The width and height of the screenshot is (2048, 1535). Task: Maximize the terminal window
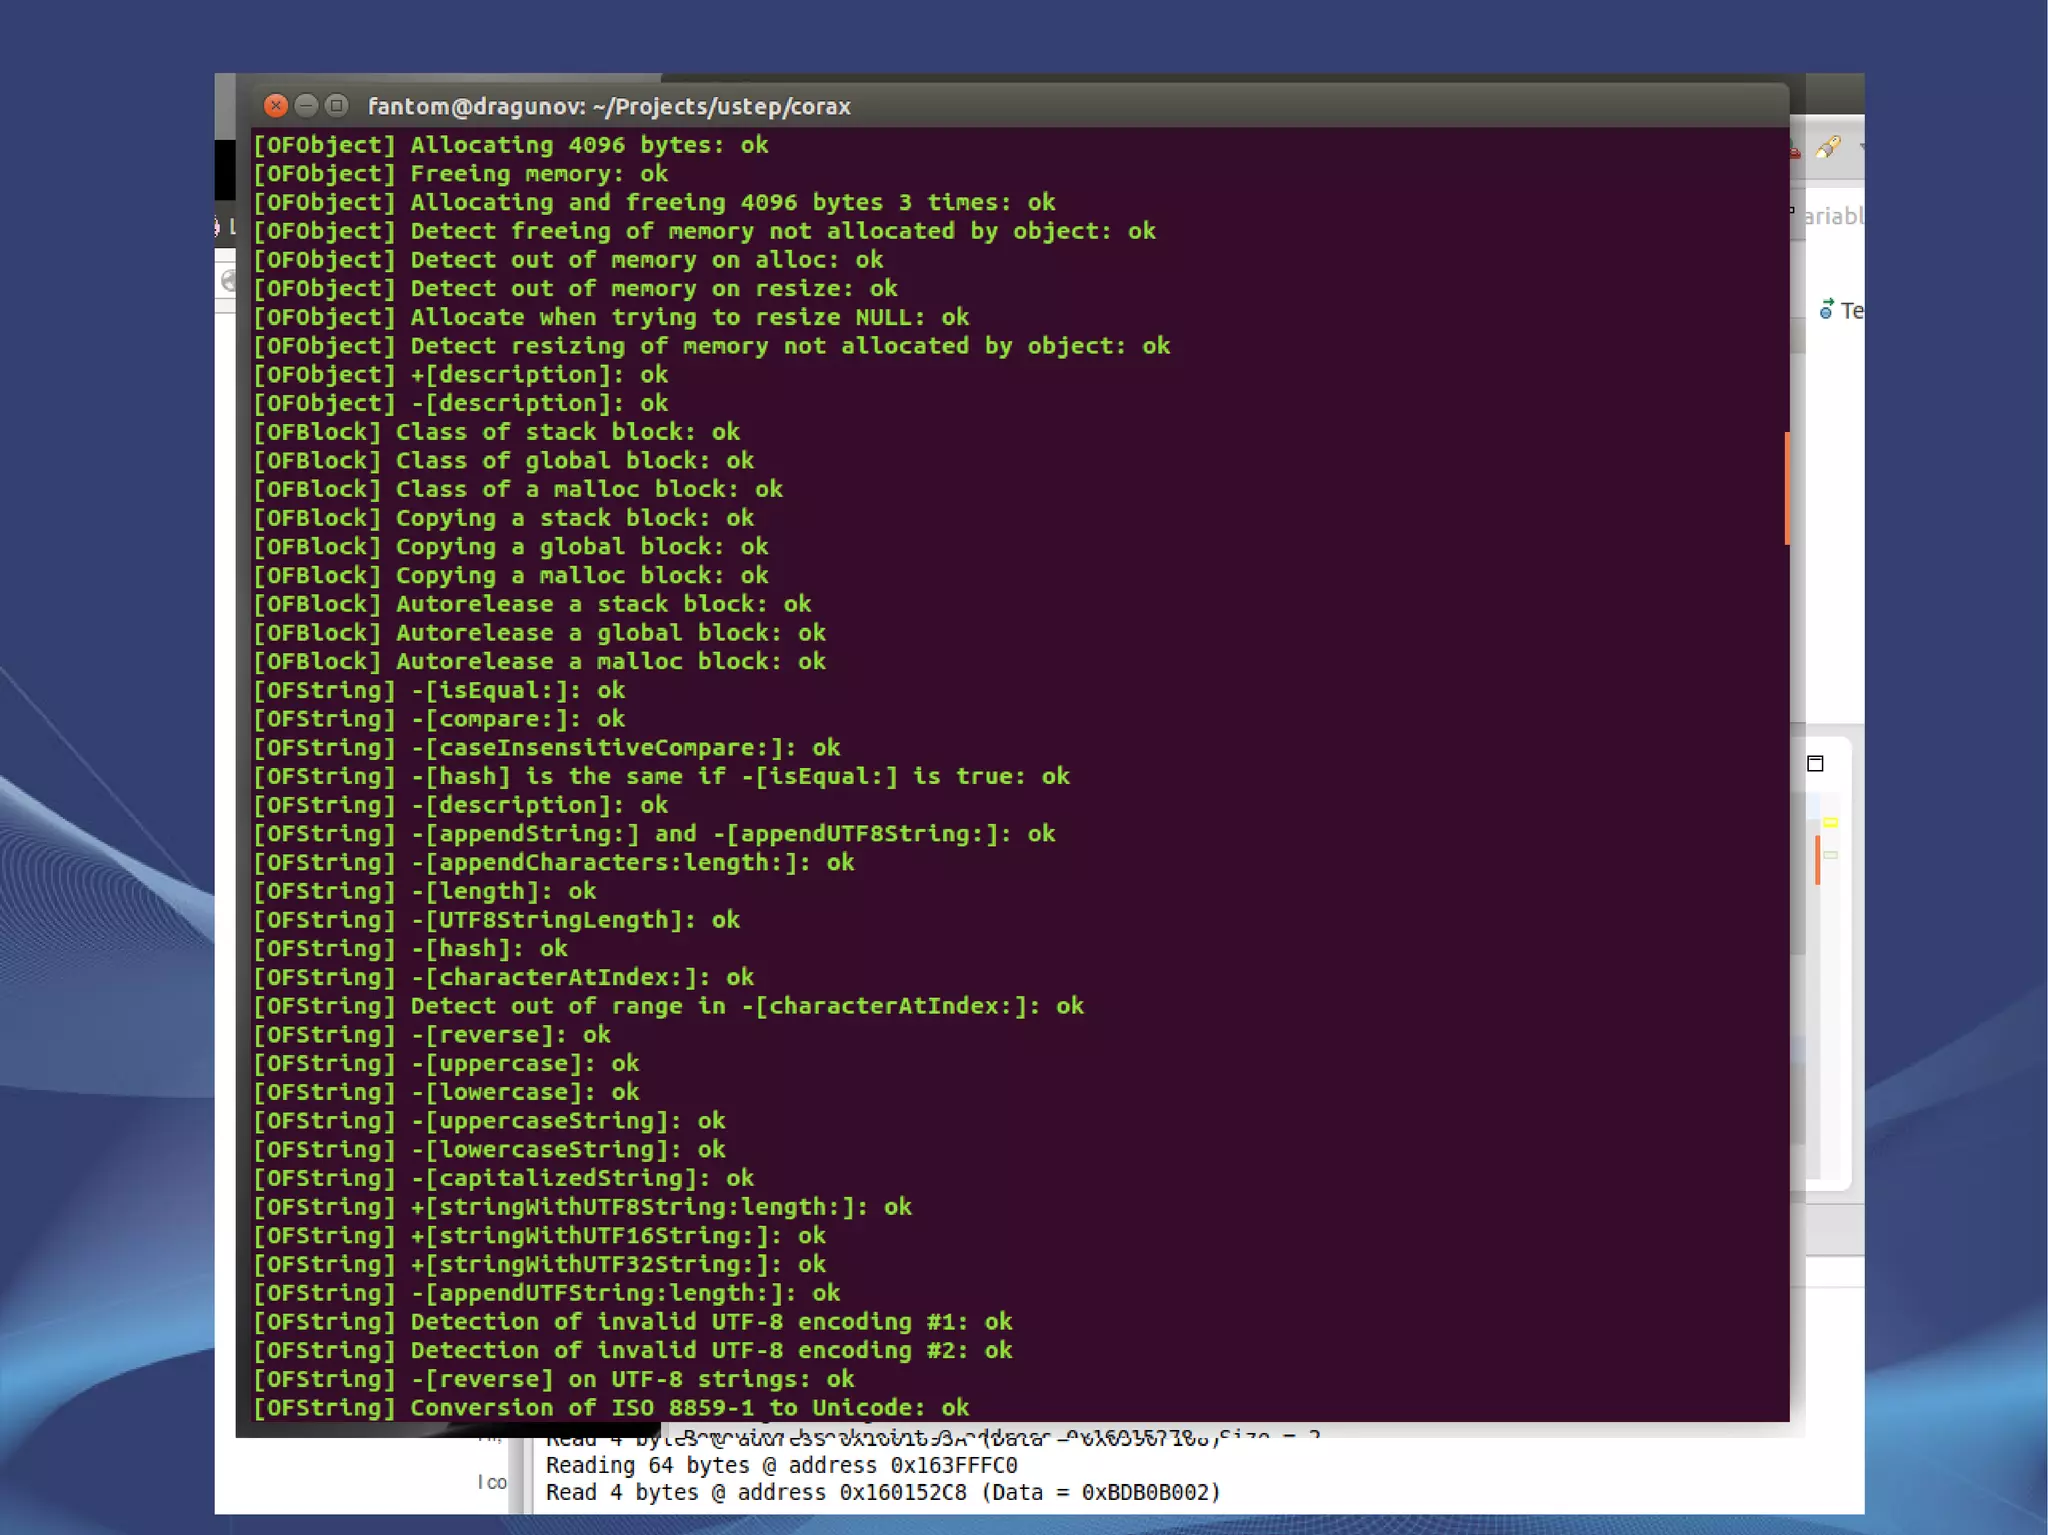pos(337,106)
